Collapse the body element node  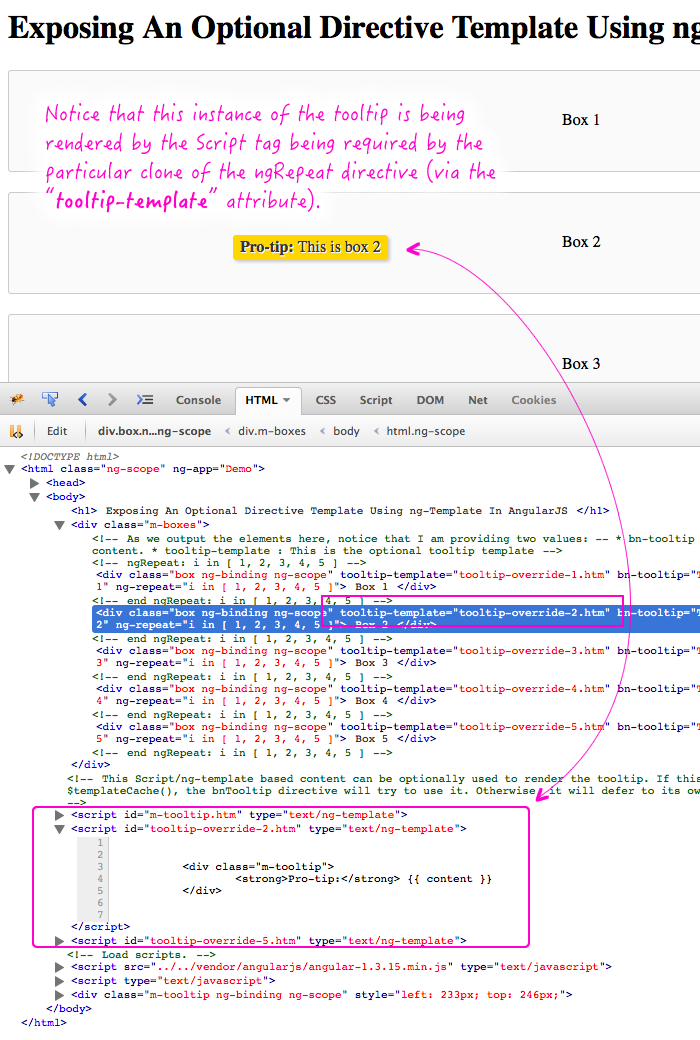tap(36, 497)
